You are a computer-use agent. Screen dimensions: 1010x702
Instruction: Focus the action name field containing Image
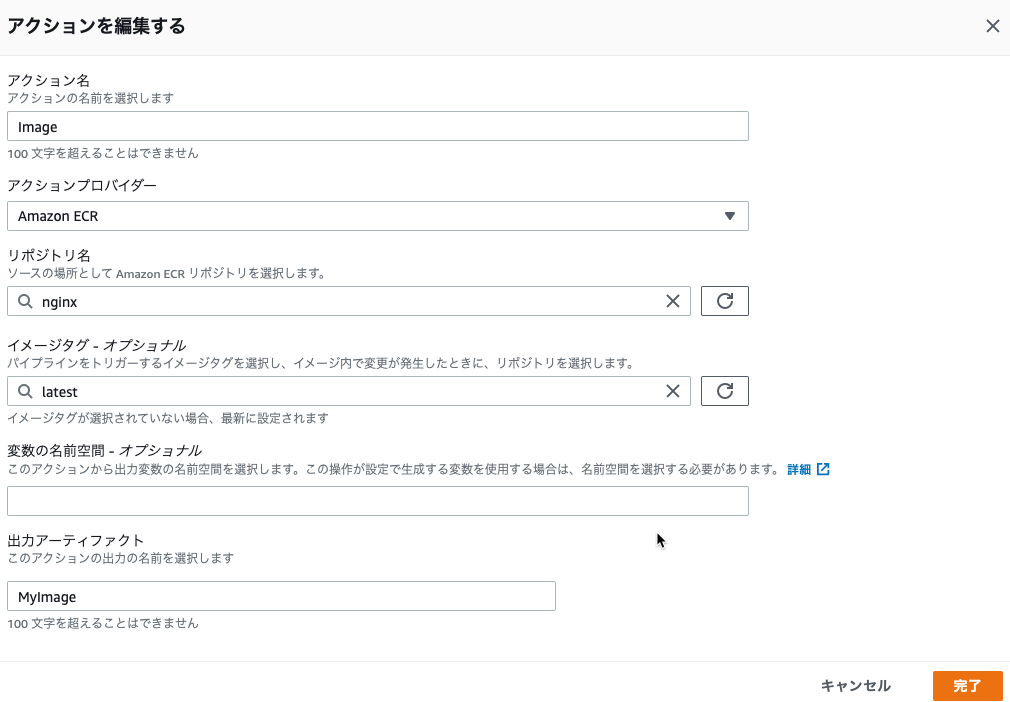coord(377,126)
